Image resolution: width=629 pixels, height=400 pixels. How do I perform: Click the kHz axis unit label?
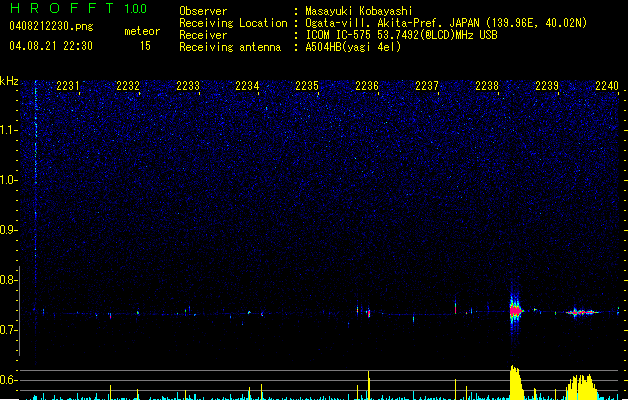9,81
